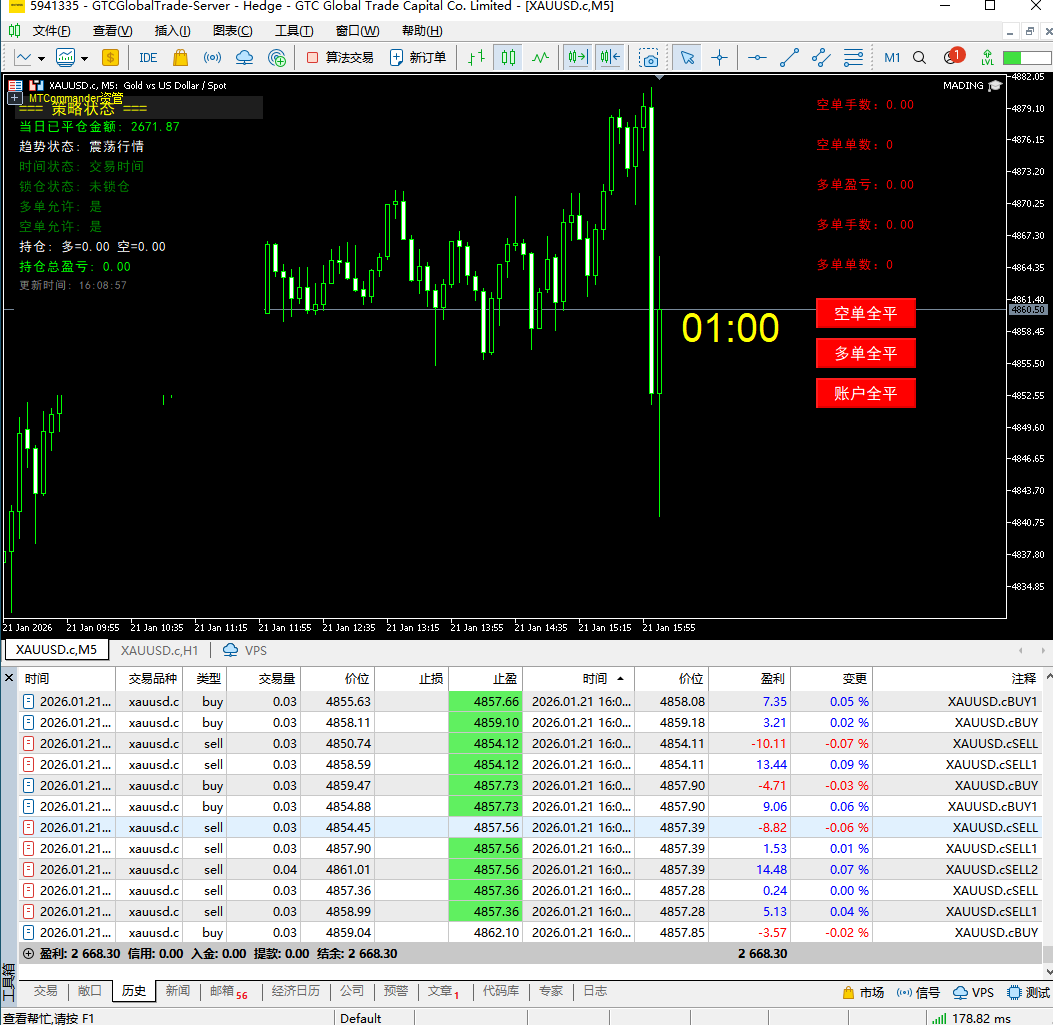The height and width of the screenshot is (1025, 1053).
Task: Open the search magnifier icon
Action: click(920, 58)
